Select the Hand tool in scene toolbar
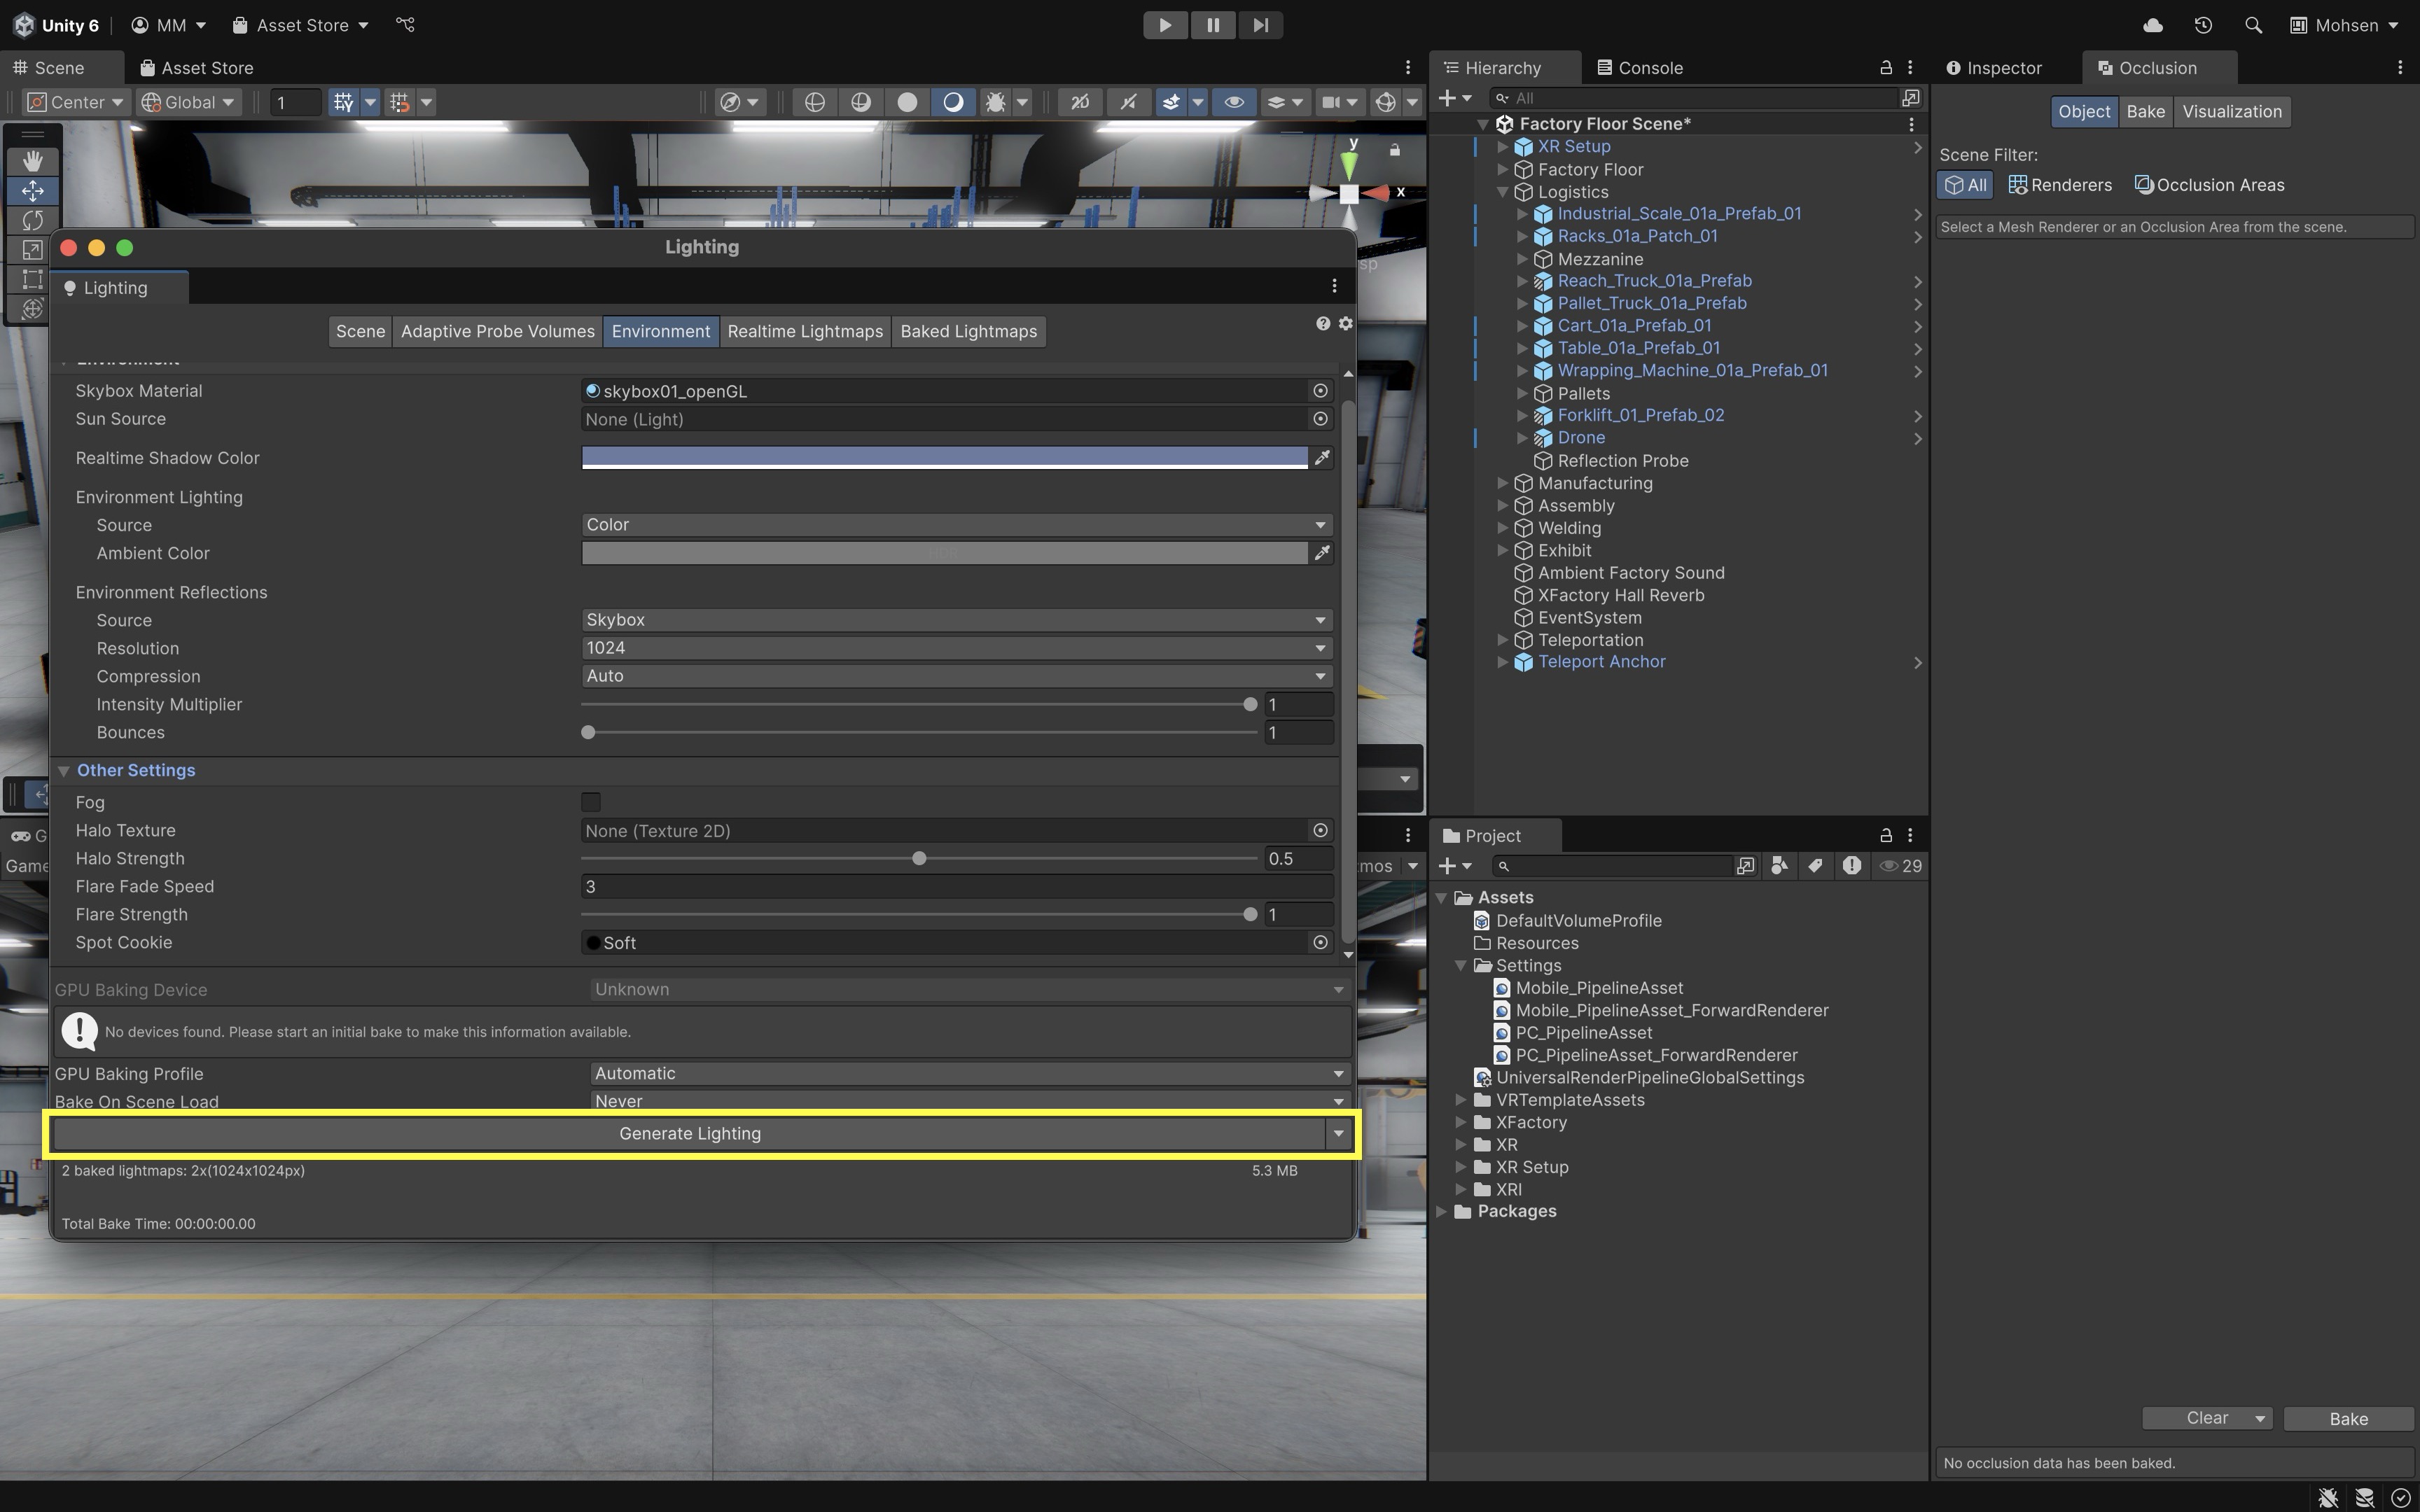The height and width of the screenshot is (1512, 2420). [x=32, y=161]
